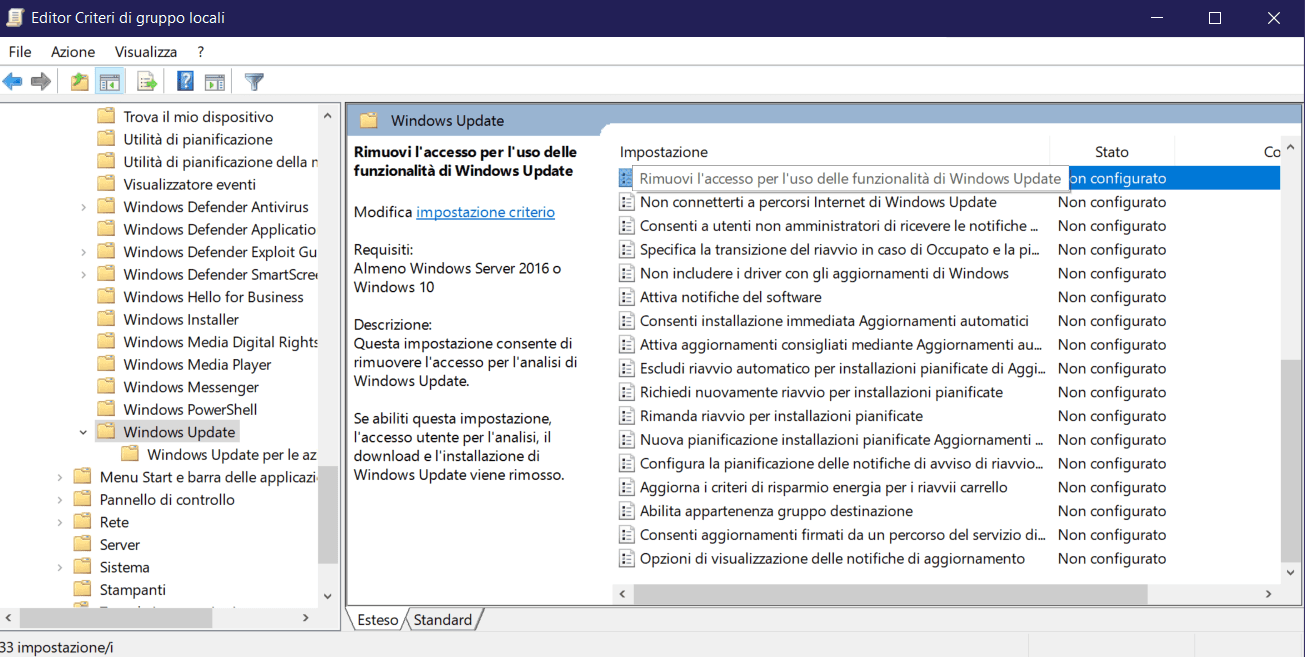Image resolution: width=1305 pixels, height=657 pixels.
Task: Click the policy icon next to Opzioni di visualizzazione delle notifiche
Action: coord(627,559)
